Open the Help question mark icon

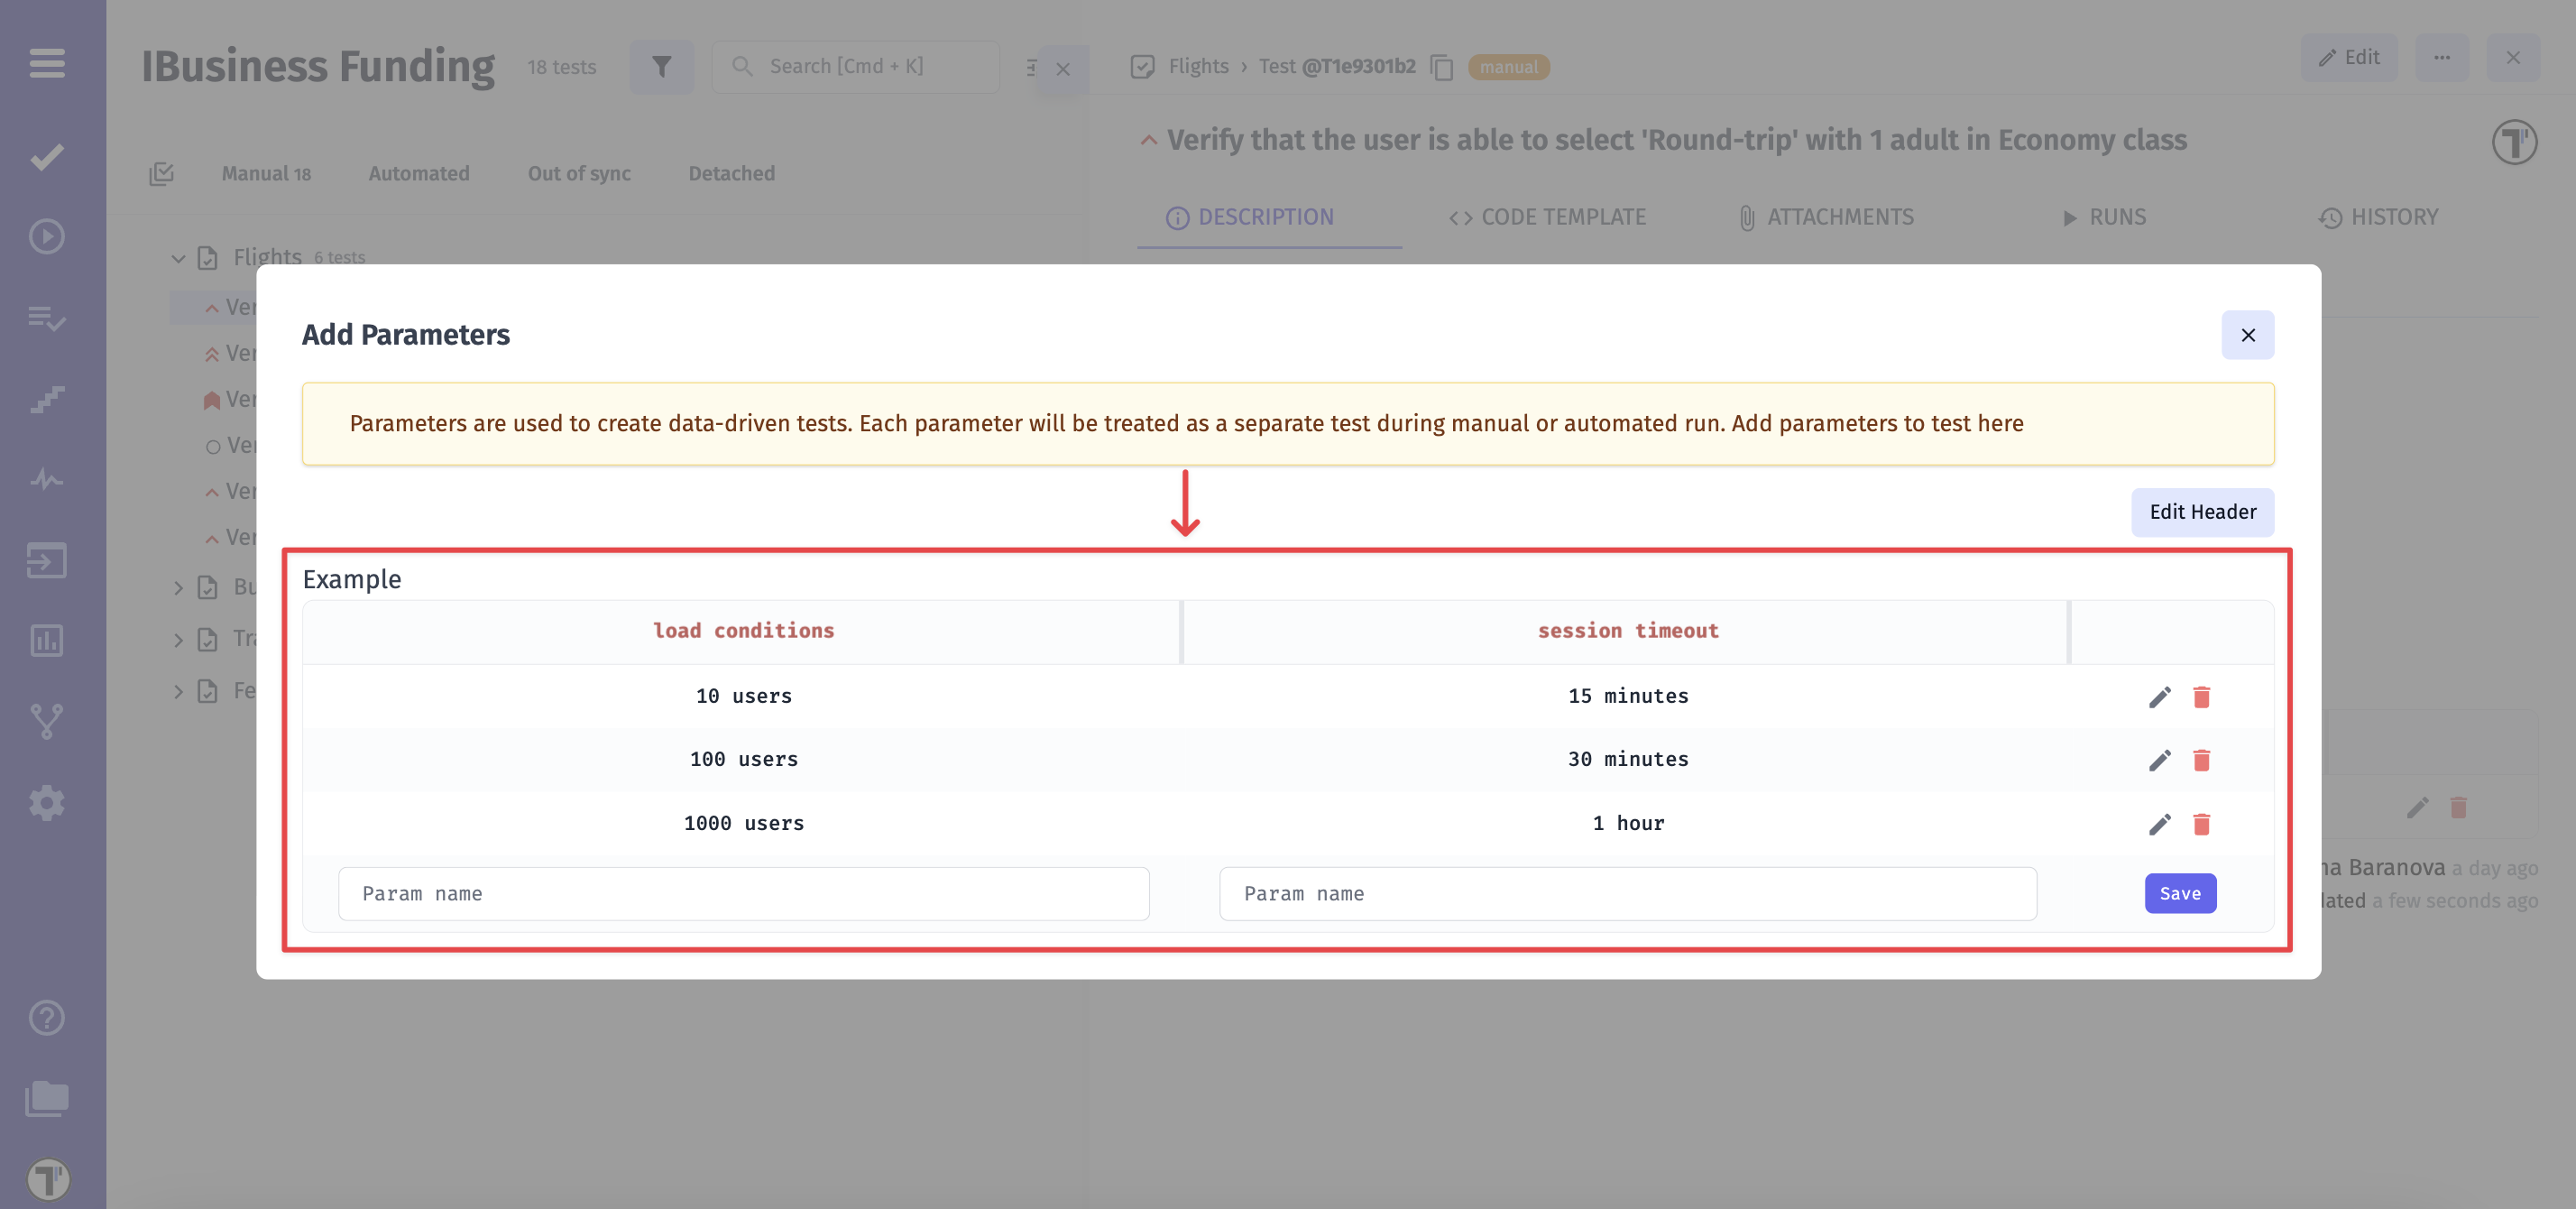click(45, 1018)
